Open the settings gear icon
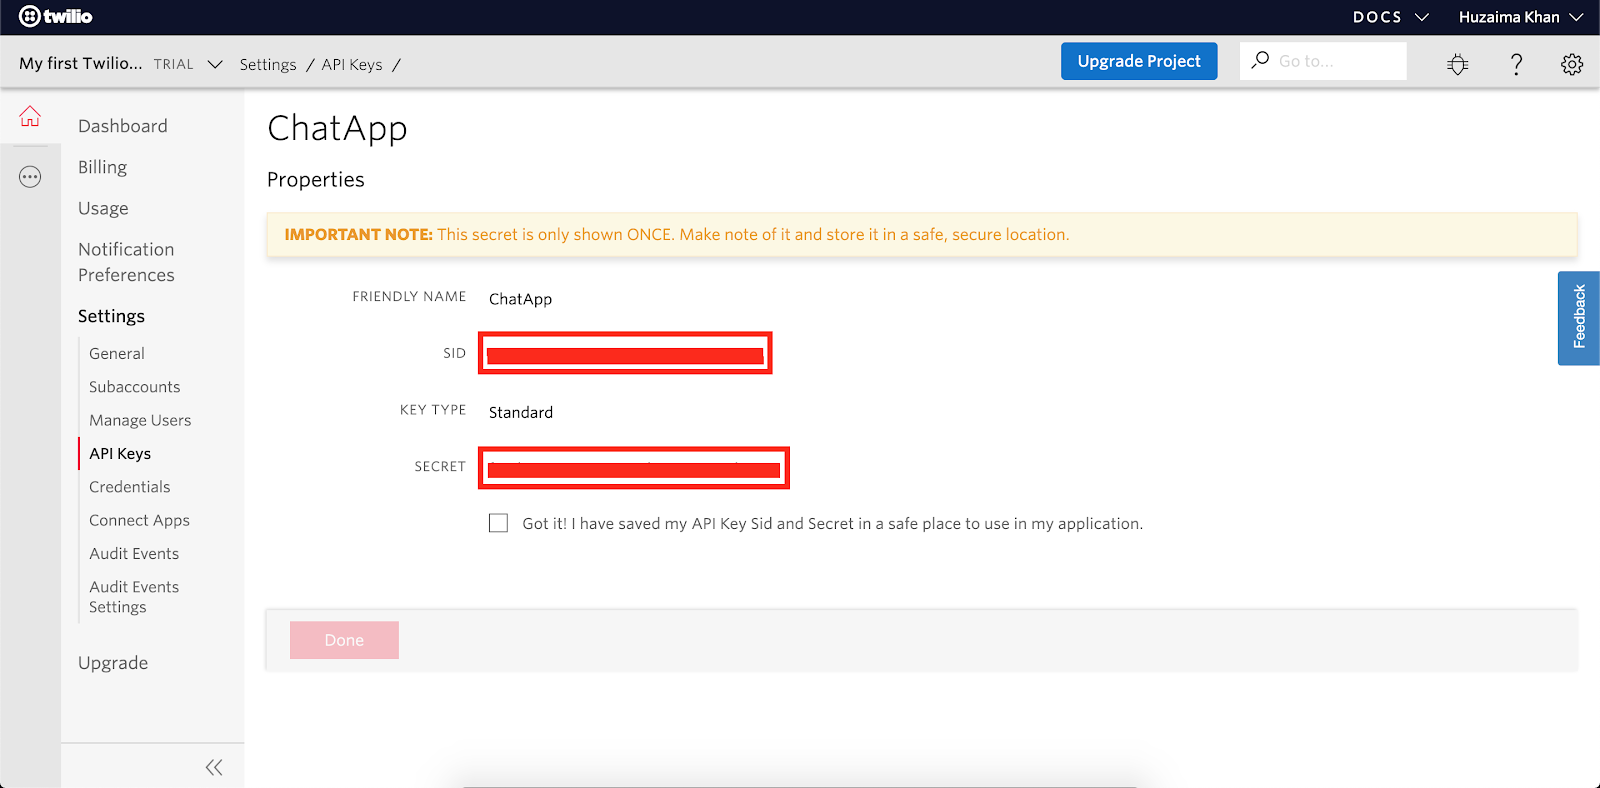 (1572, 64)
